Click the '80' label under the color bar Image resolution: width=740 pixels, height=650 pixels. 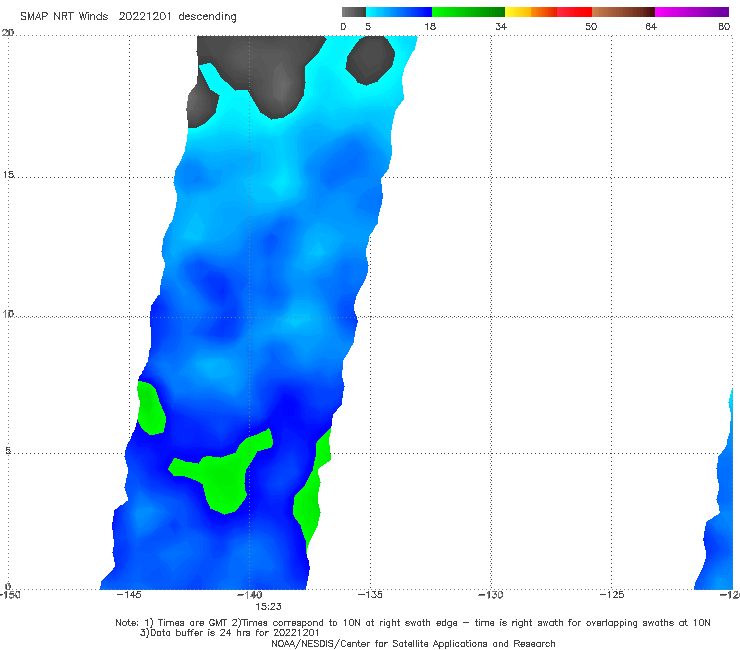click(724, 26)
